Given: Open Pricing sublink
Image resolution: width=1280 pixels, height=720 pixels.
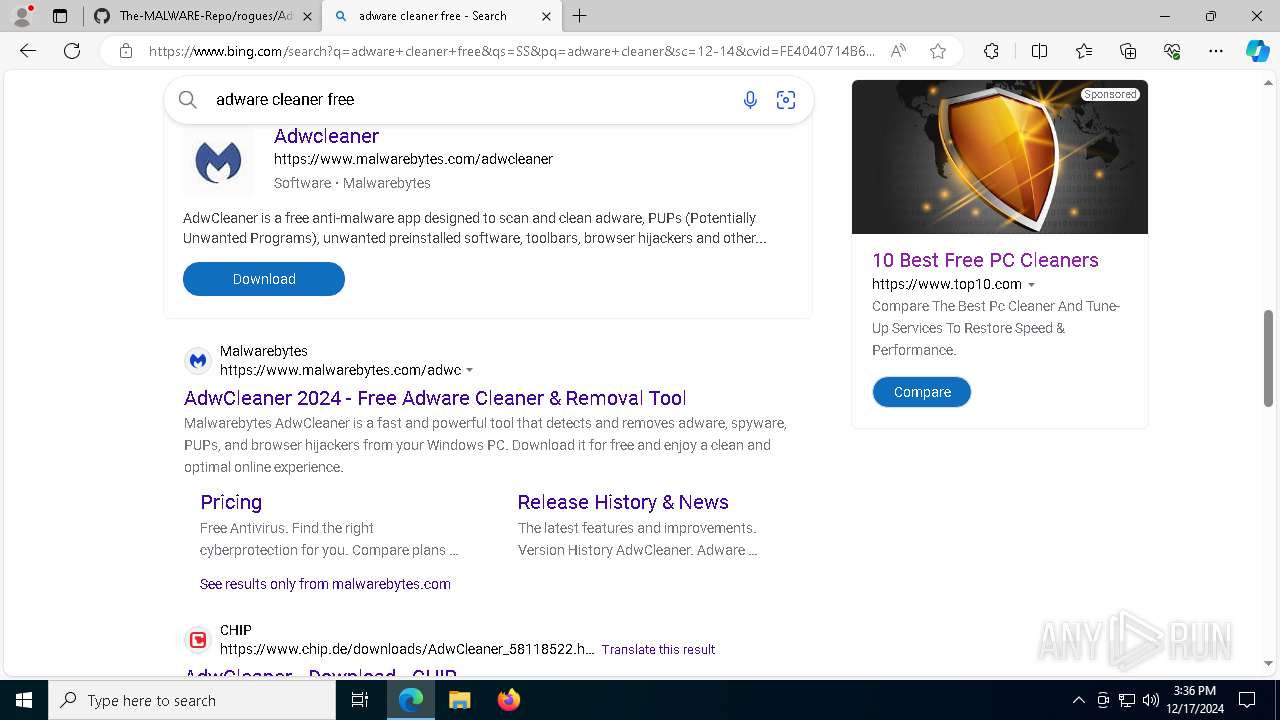Looking at the screenshot, I should pos(231,502).
